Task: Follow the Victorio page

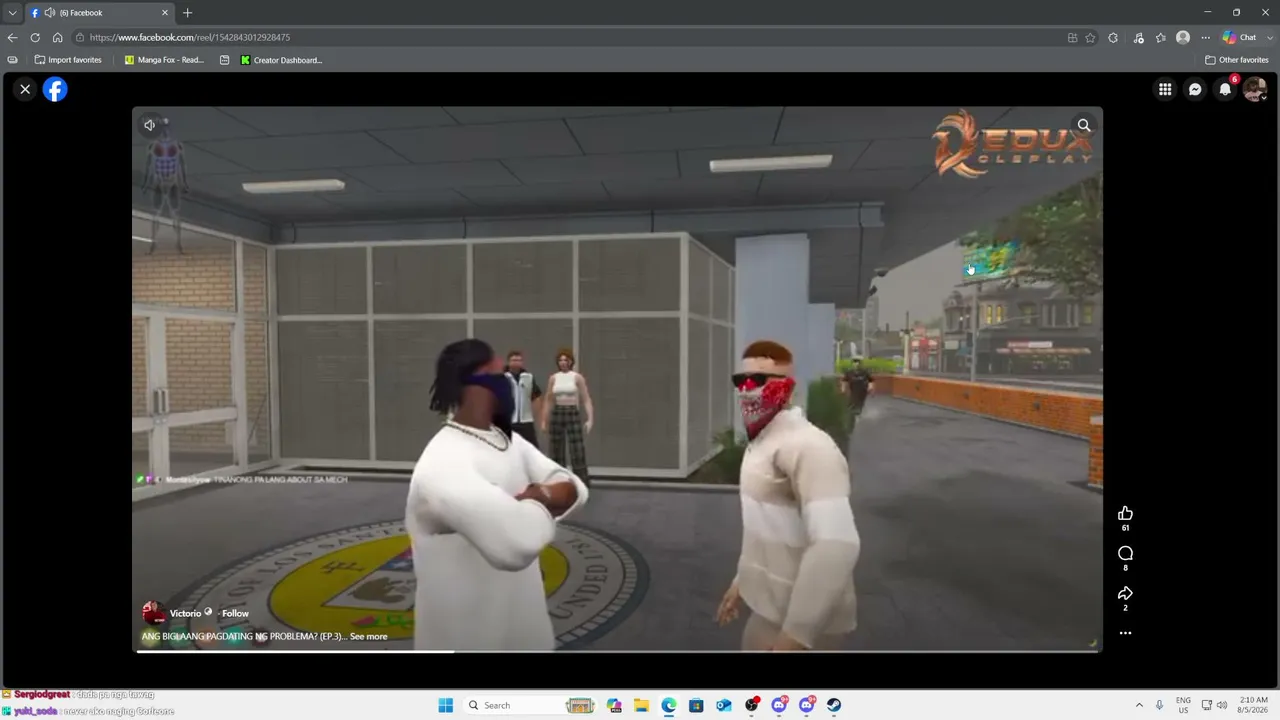Action: coord(235,613)
